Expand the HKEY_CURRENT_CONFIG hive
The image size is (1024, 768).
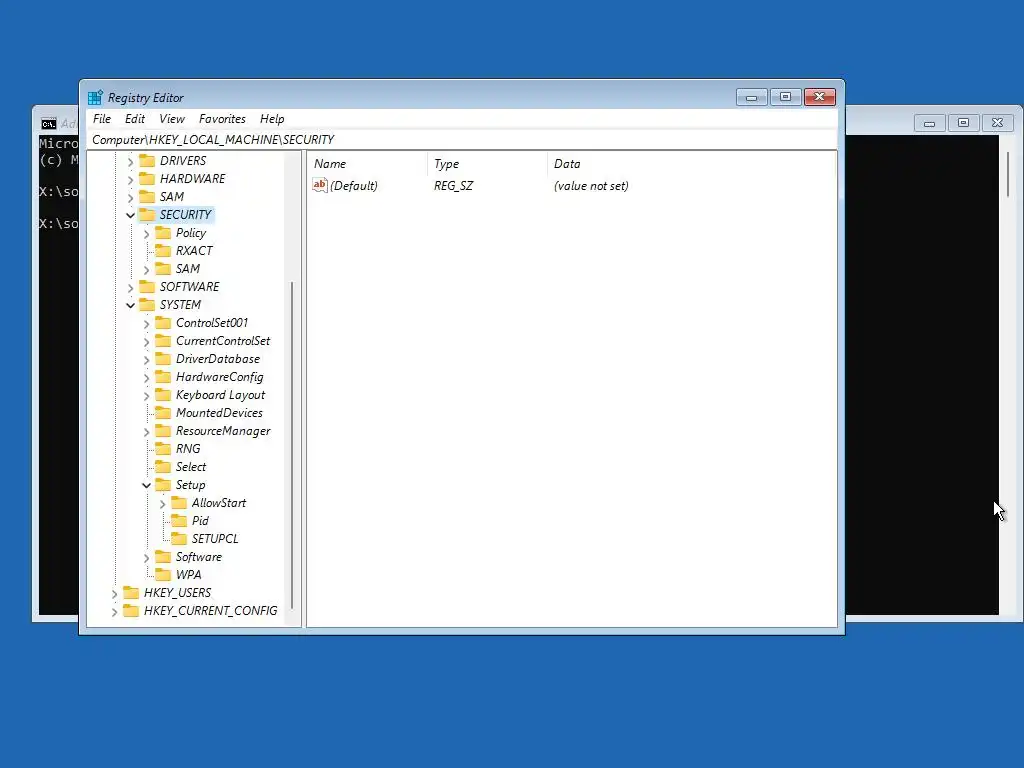(x=115, y=611)
